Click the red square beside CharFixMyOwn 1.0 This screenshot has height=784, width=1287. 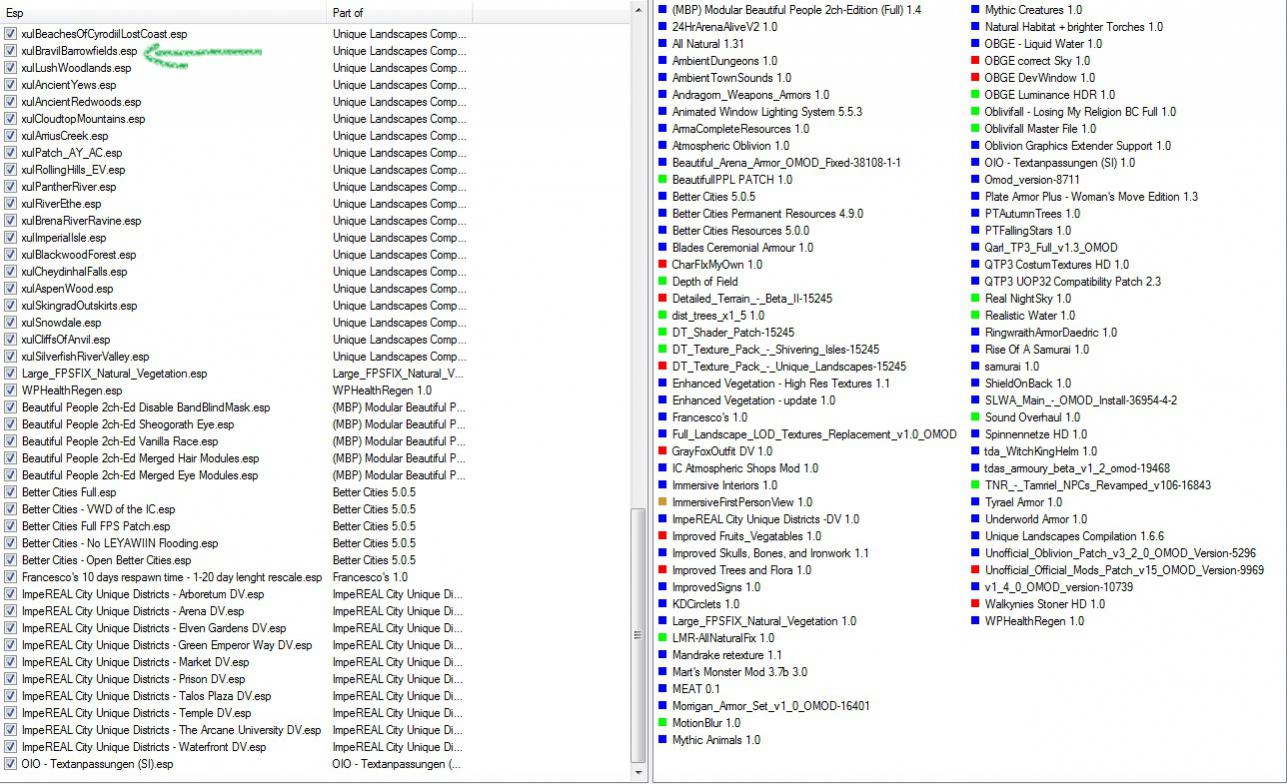pos(662,265)
